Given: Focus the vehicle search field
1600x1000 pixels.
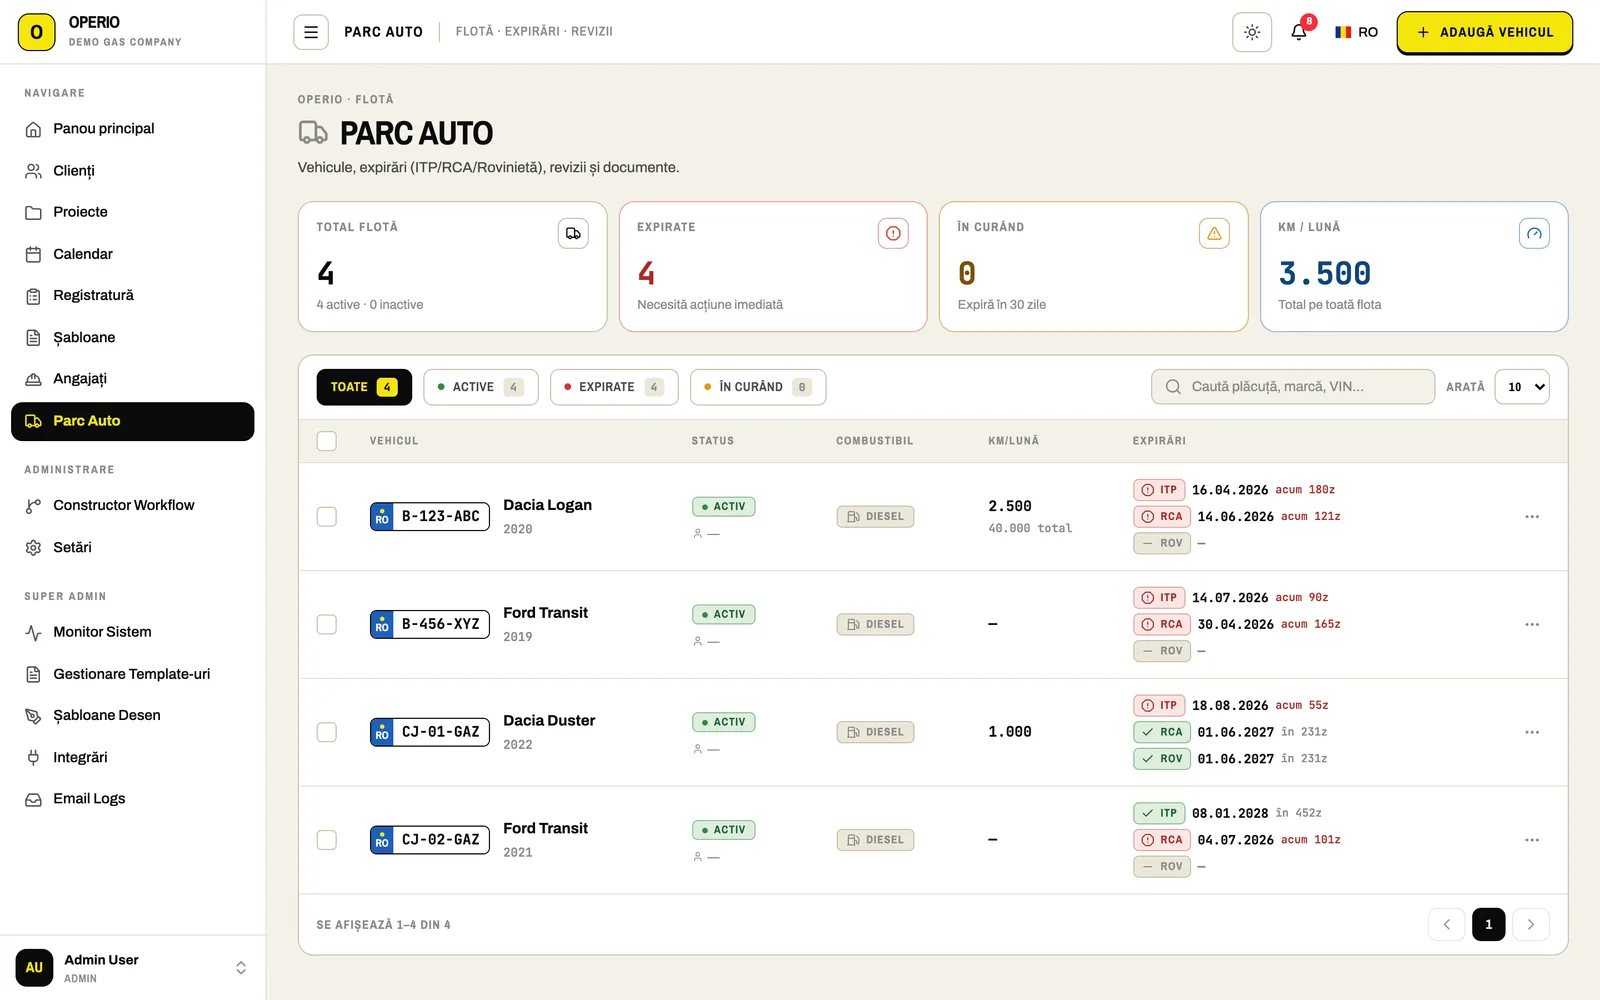Looking at the screenshot, I should tap(1293, 387).
